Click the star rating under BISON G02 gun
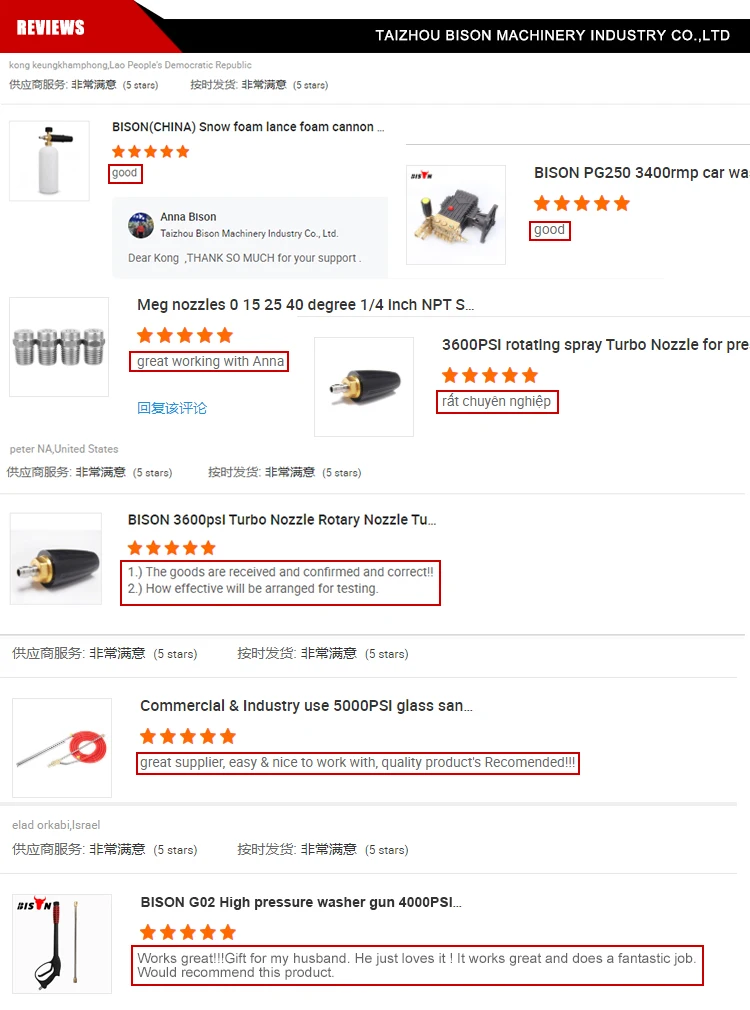Image resolution: width=750 pixels, height=1010 pixels. pyautogui.click(x=188, y=932)
